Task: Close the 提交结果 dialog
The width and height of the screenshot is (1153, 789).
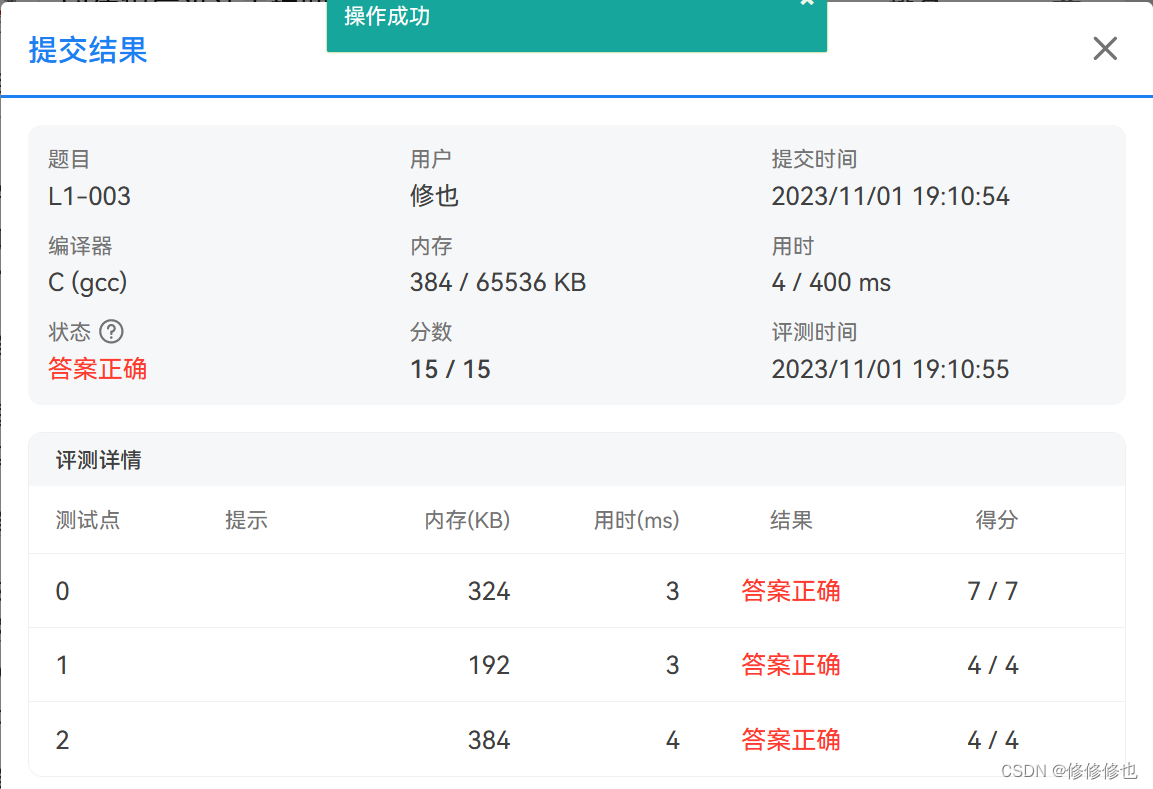Action: (1104, 49)
